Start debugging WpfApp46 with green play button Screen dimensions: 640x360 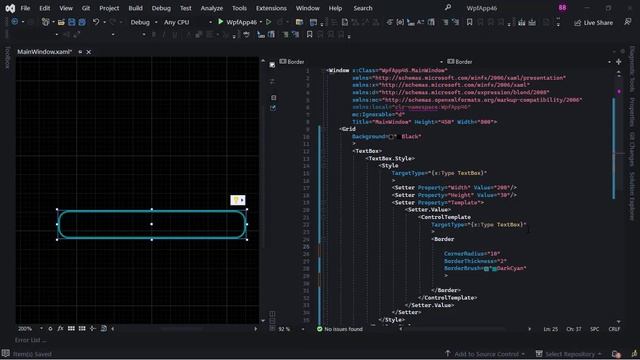click(220, 22)
